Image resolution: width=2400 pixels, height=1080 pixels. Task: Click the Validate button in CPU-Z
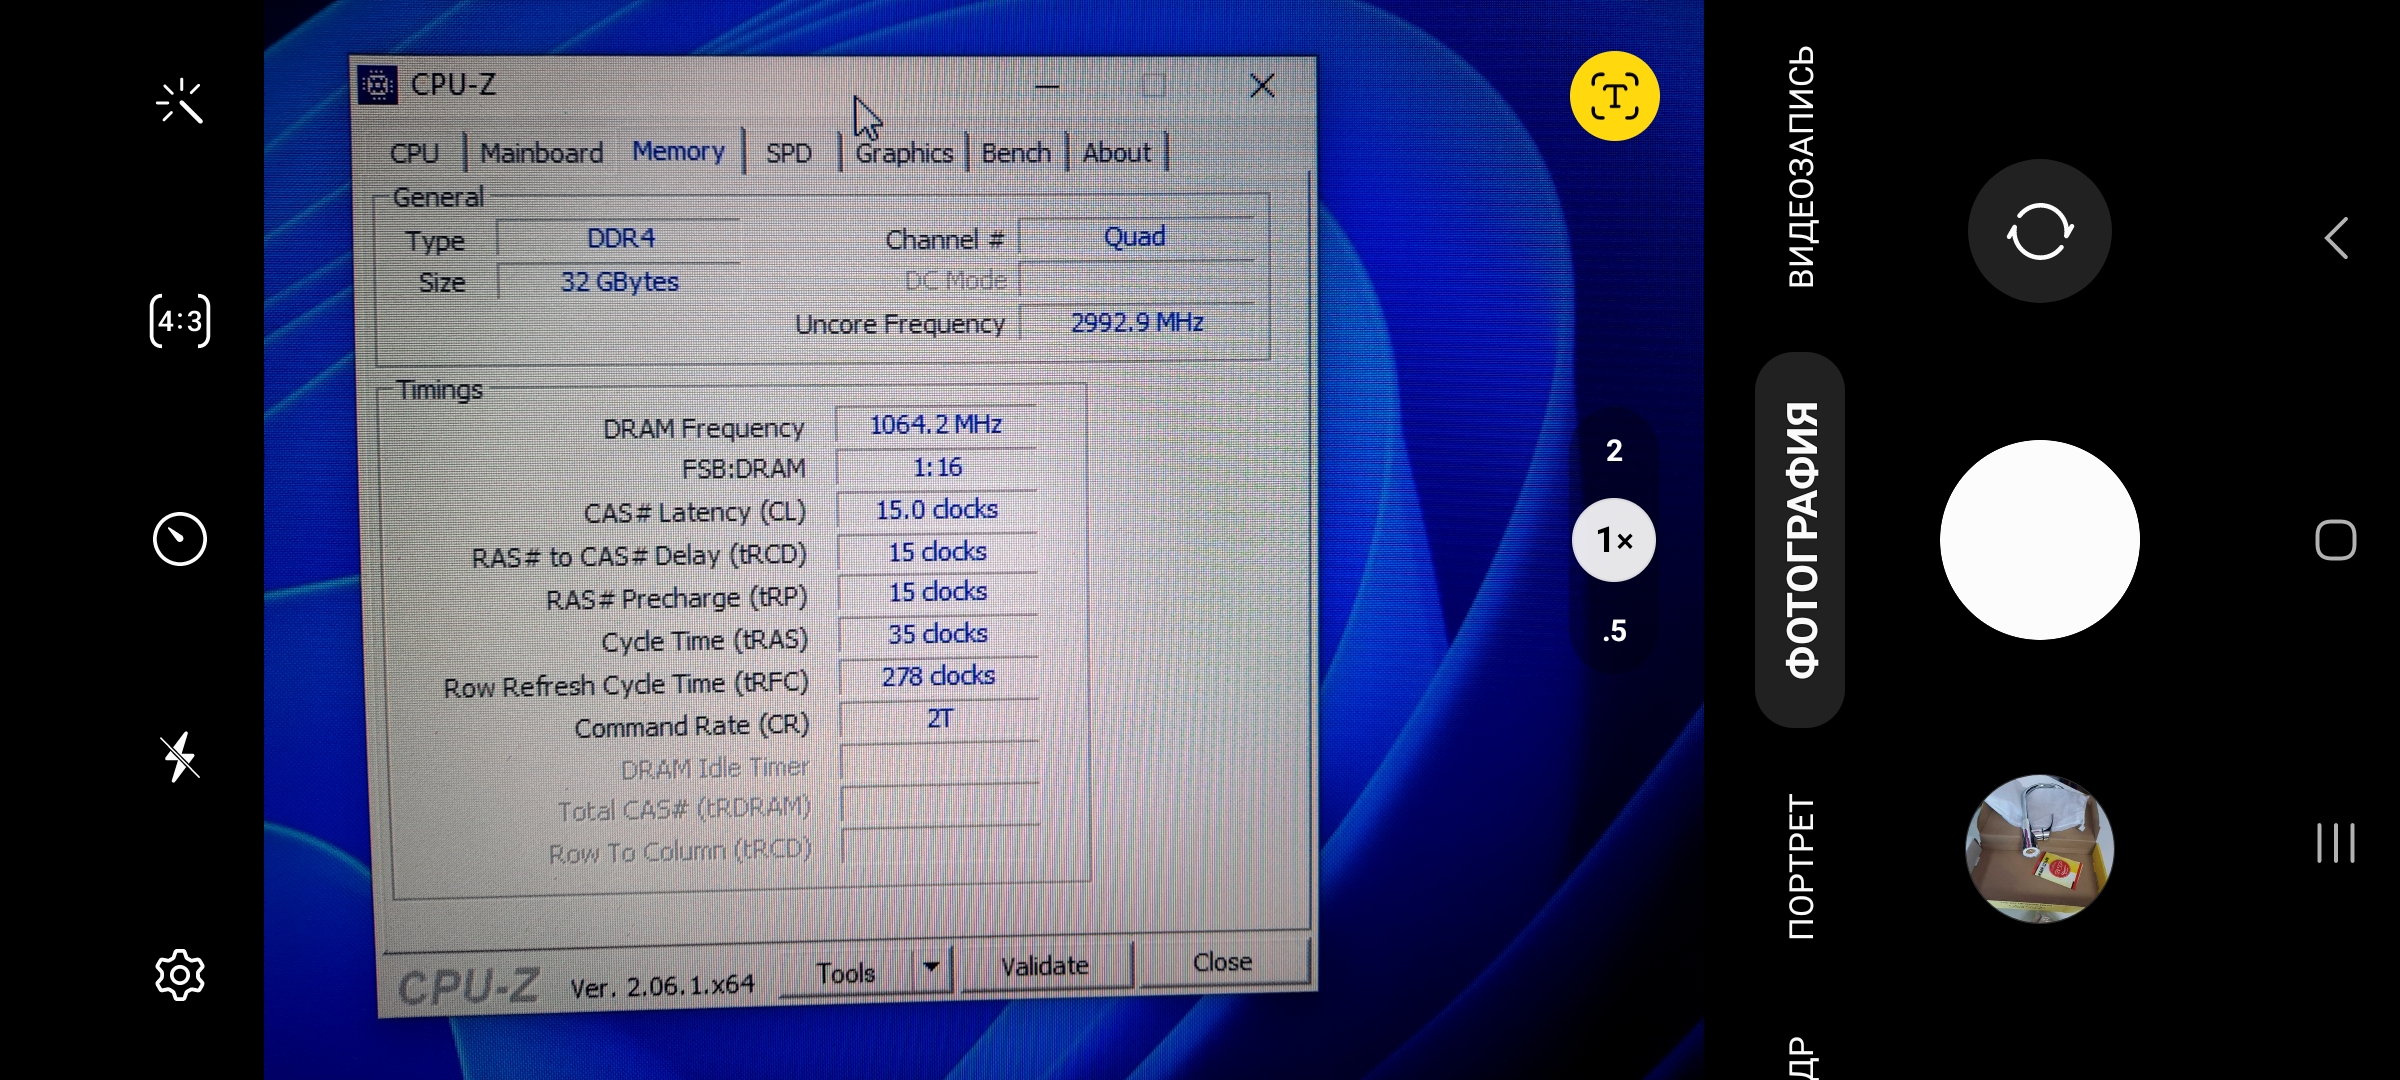[1045, 966]
